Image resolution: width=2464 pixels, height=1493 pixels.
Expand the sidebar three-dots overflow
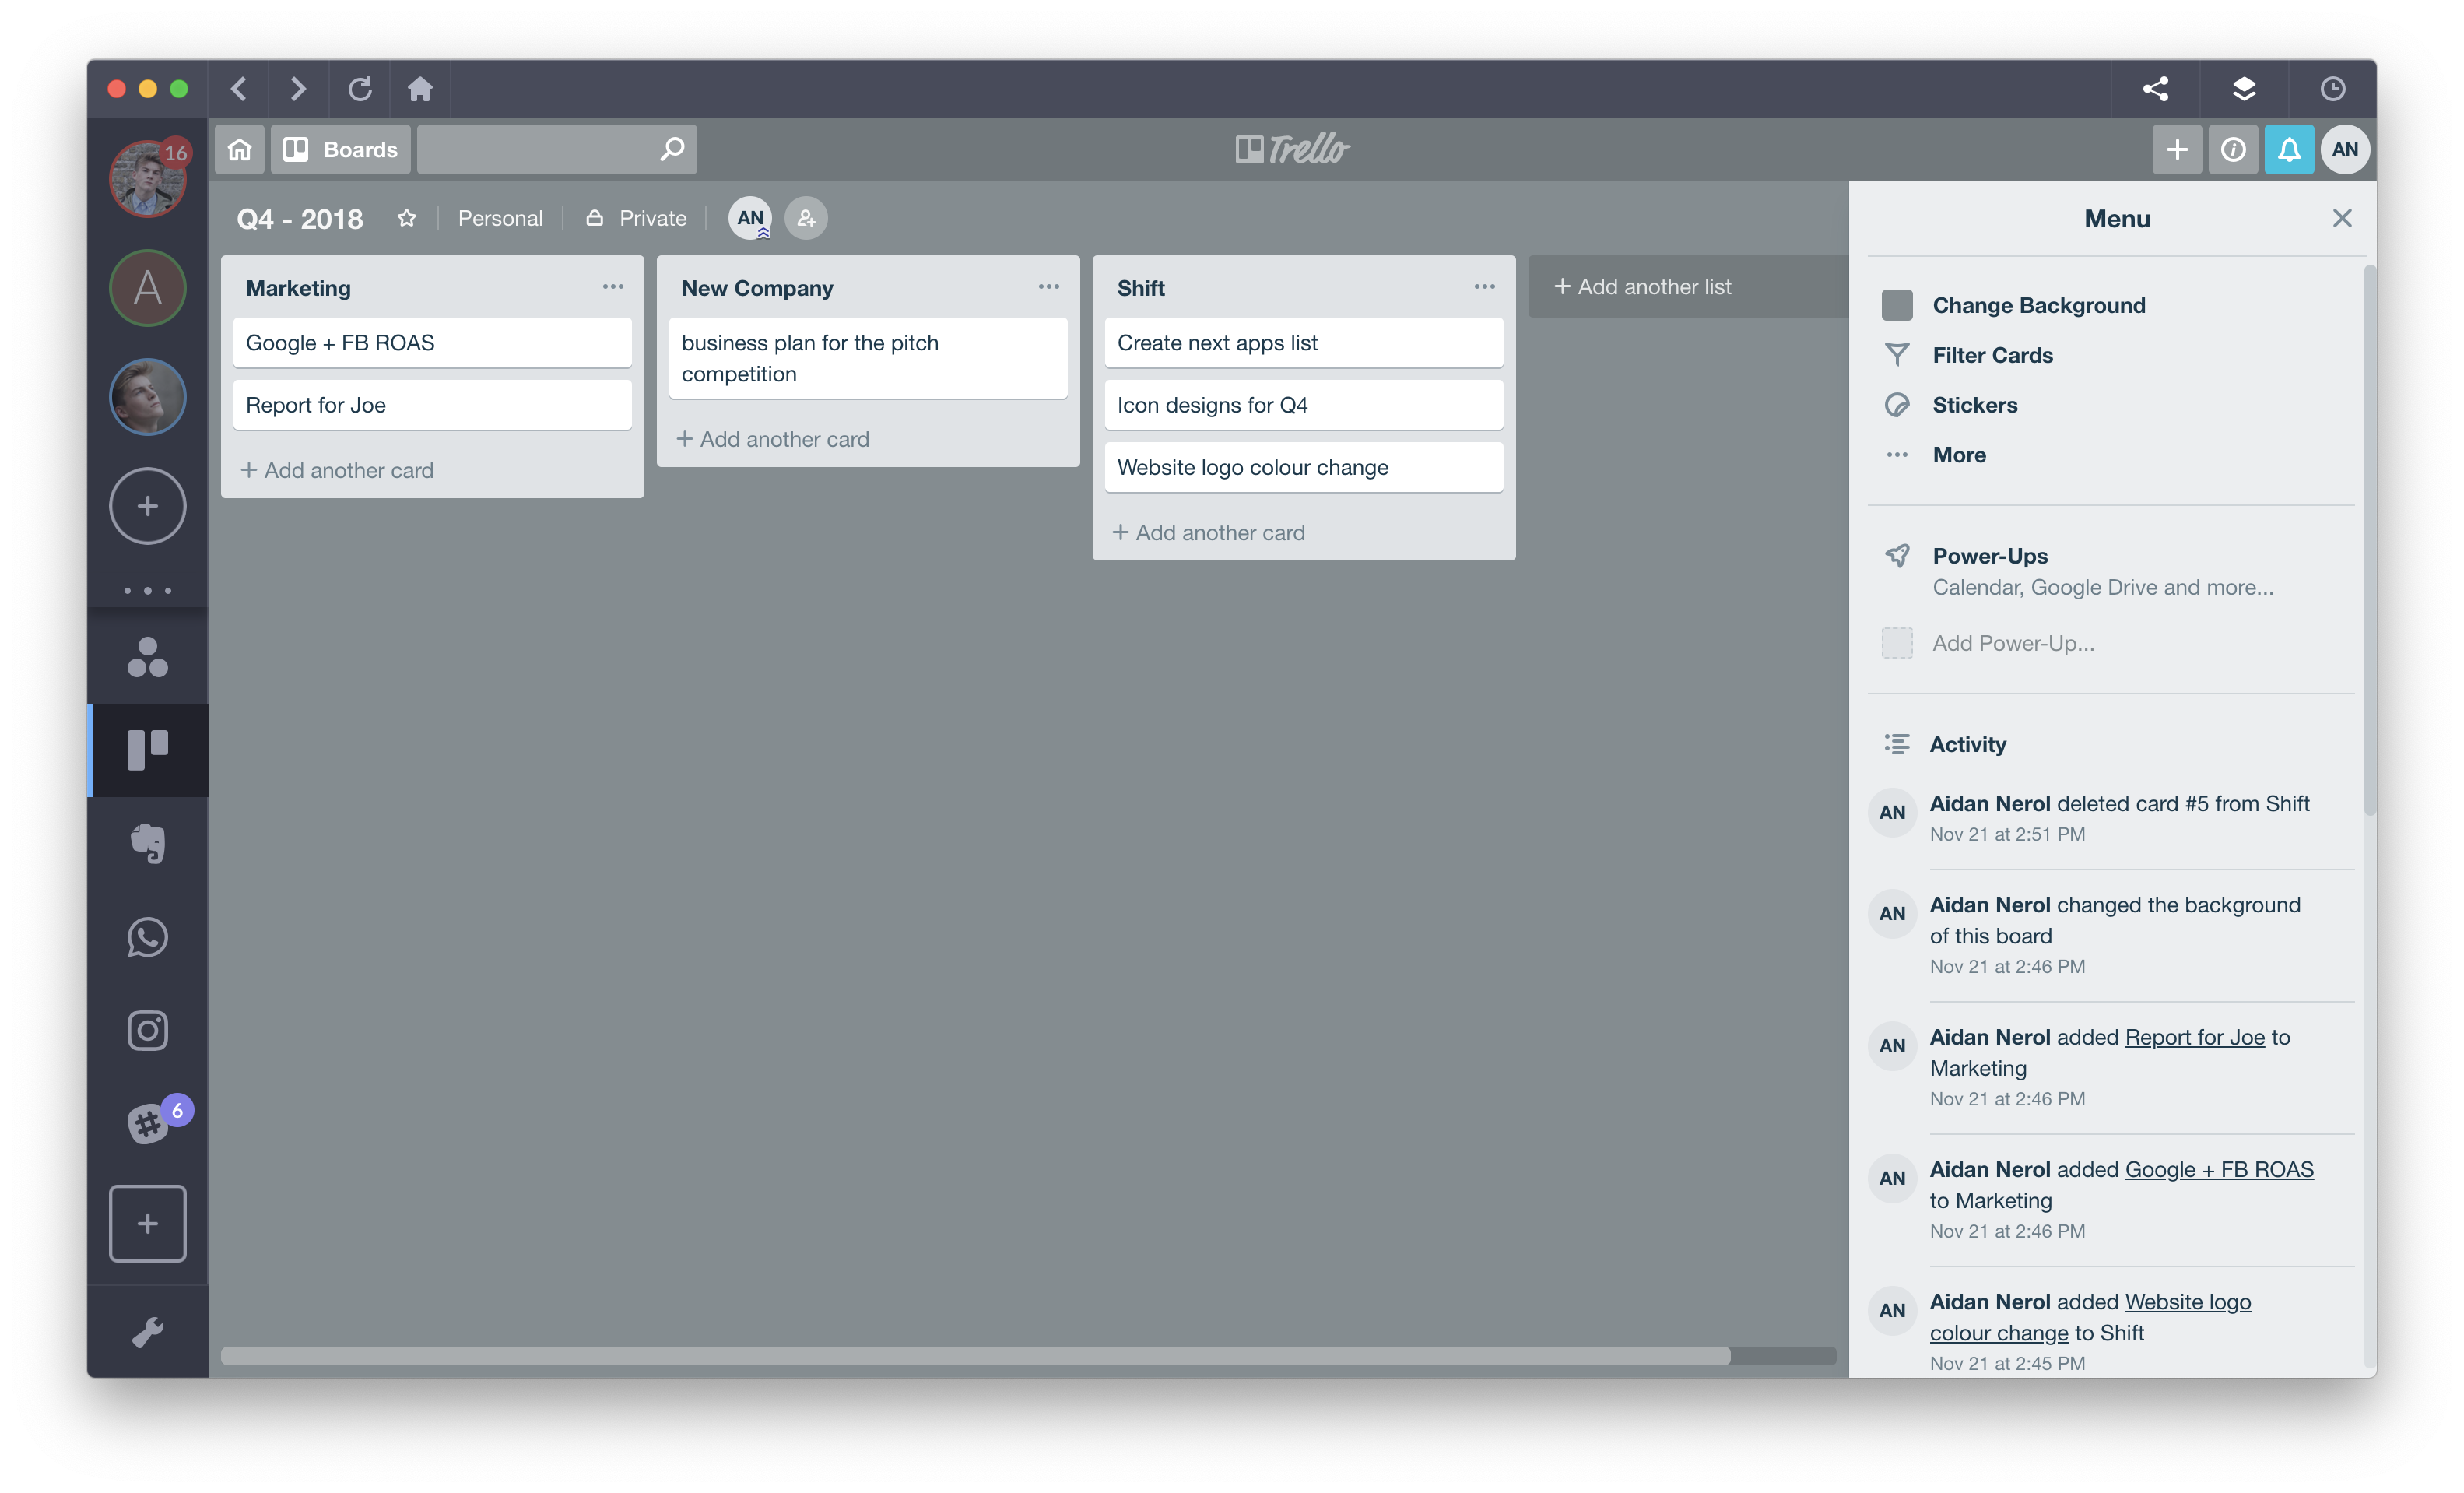coord(148,591)
